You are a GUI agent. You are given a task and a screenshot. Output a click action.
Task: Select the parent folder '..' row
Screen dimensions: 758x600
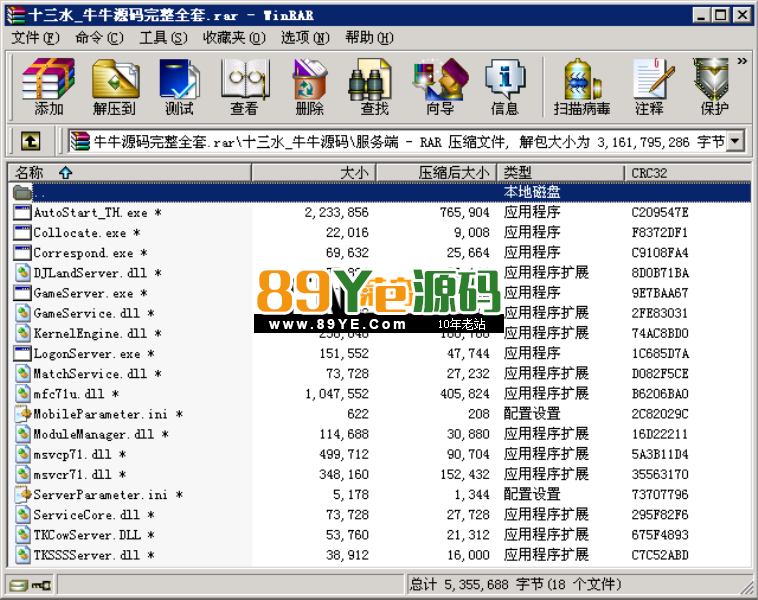tap(379, 192)
